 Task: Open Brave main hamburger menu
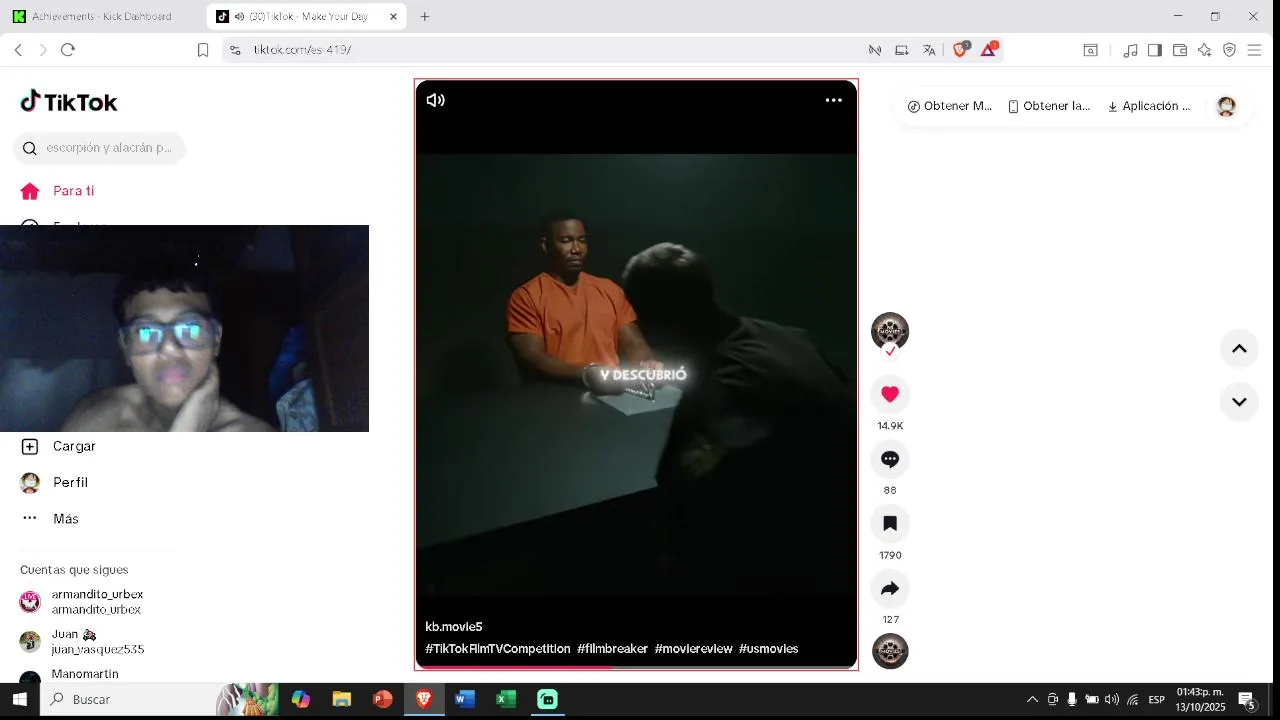(x=1254, y=50)
